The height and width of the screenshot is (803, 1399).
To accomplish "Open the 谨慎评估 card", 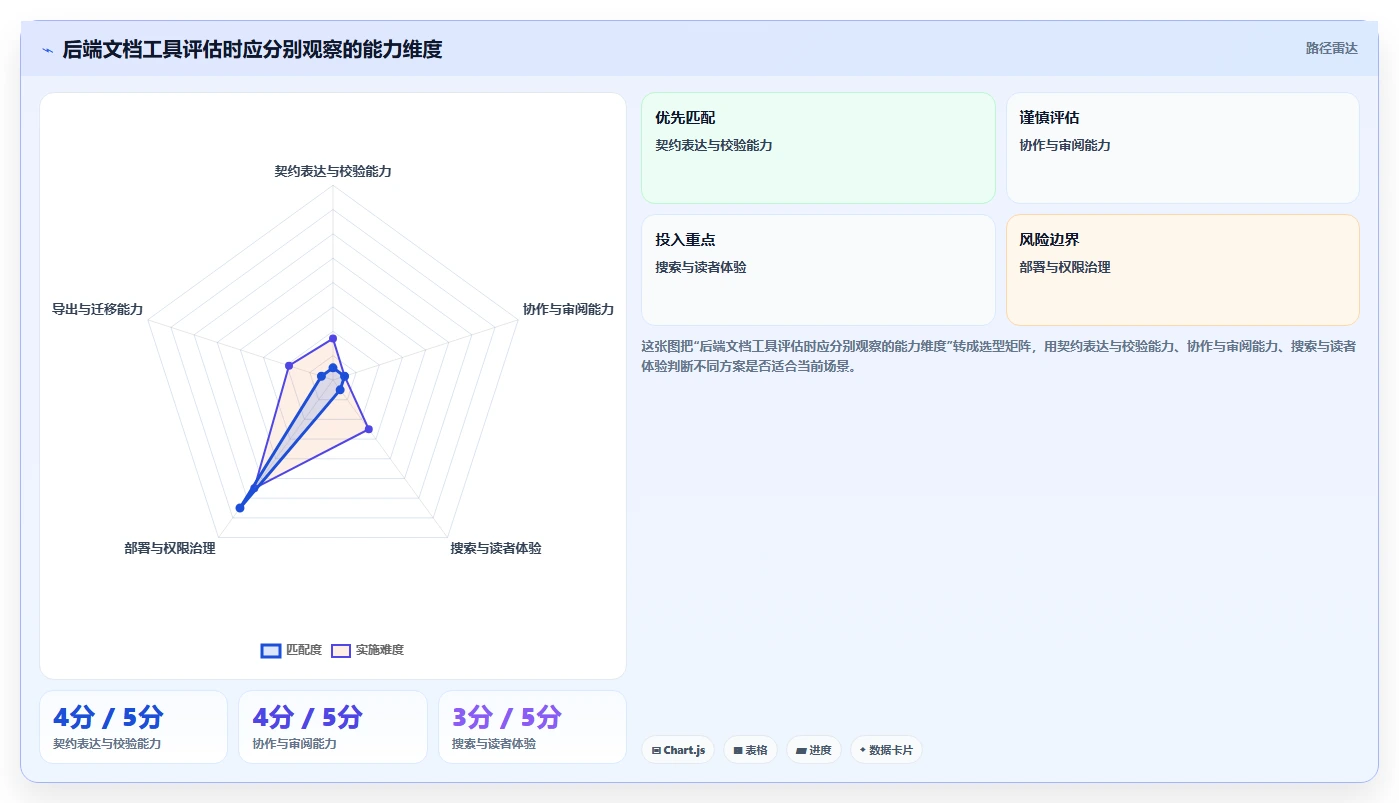I will pos(1182,148).
